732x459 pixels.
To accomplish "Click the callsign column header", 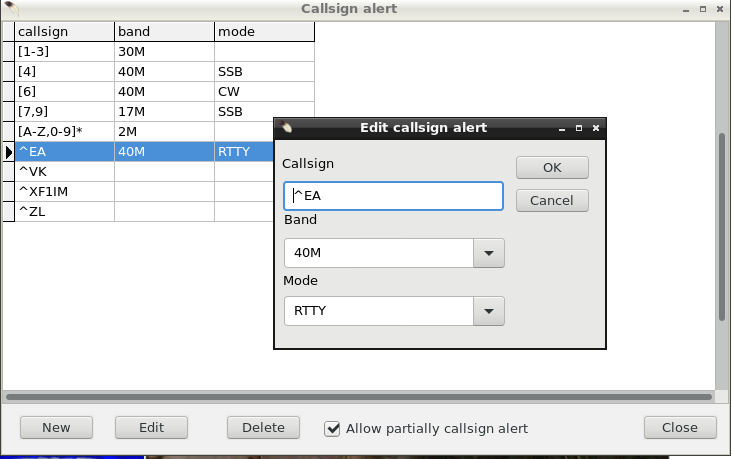I will pos(64,31).
